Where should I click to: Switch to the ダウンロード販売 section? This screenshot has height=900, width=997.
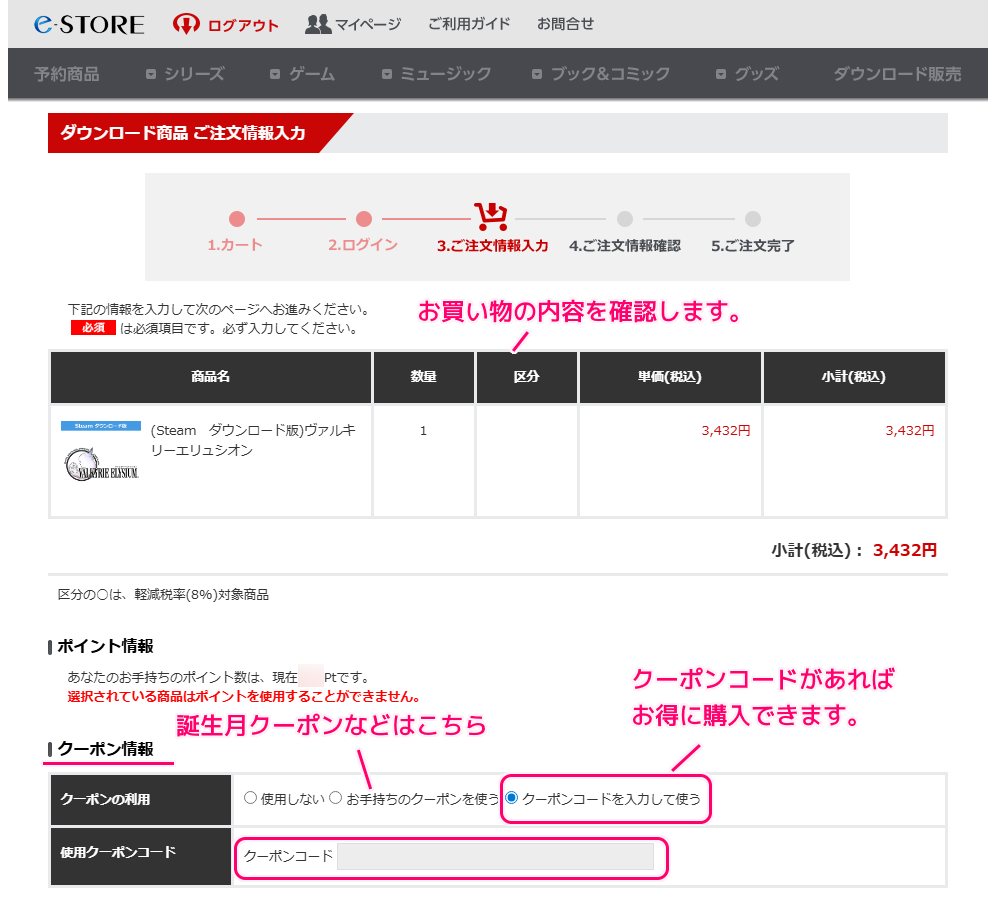point(894,73)
